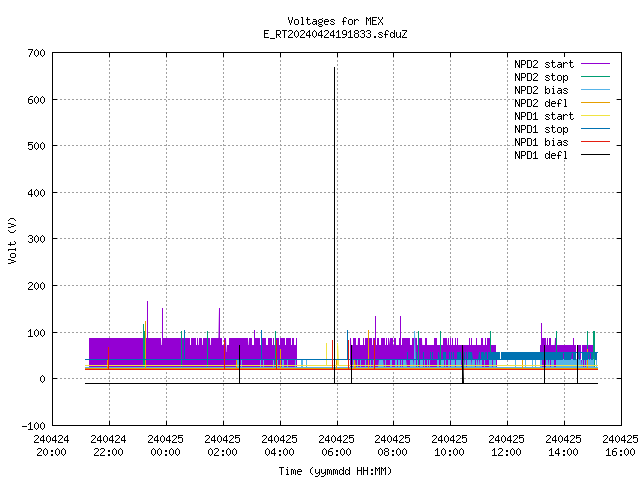
Task: Click the 'NPD2 defl' legend label
Action: click(x=541, y=103)
